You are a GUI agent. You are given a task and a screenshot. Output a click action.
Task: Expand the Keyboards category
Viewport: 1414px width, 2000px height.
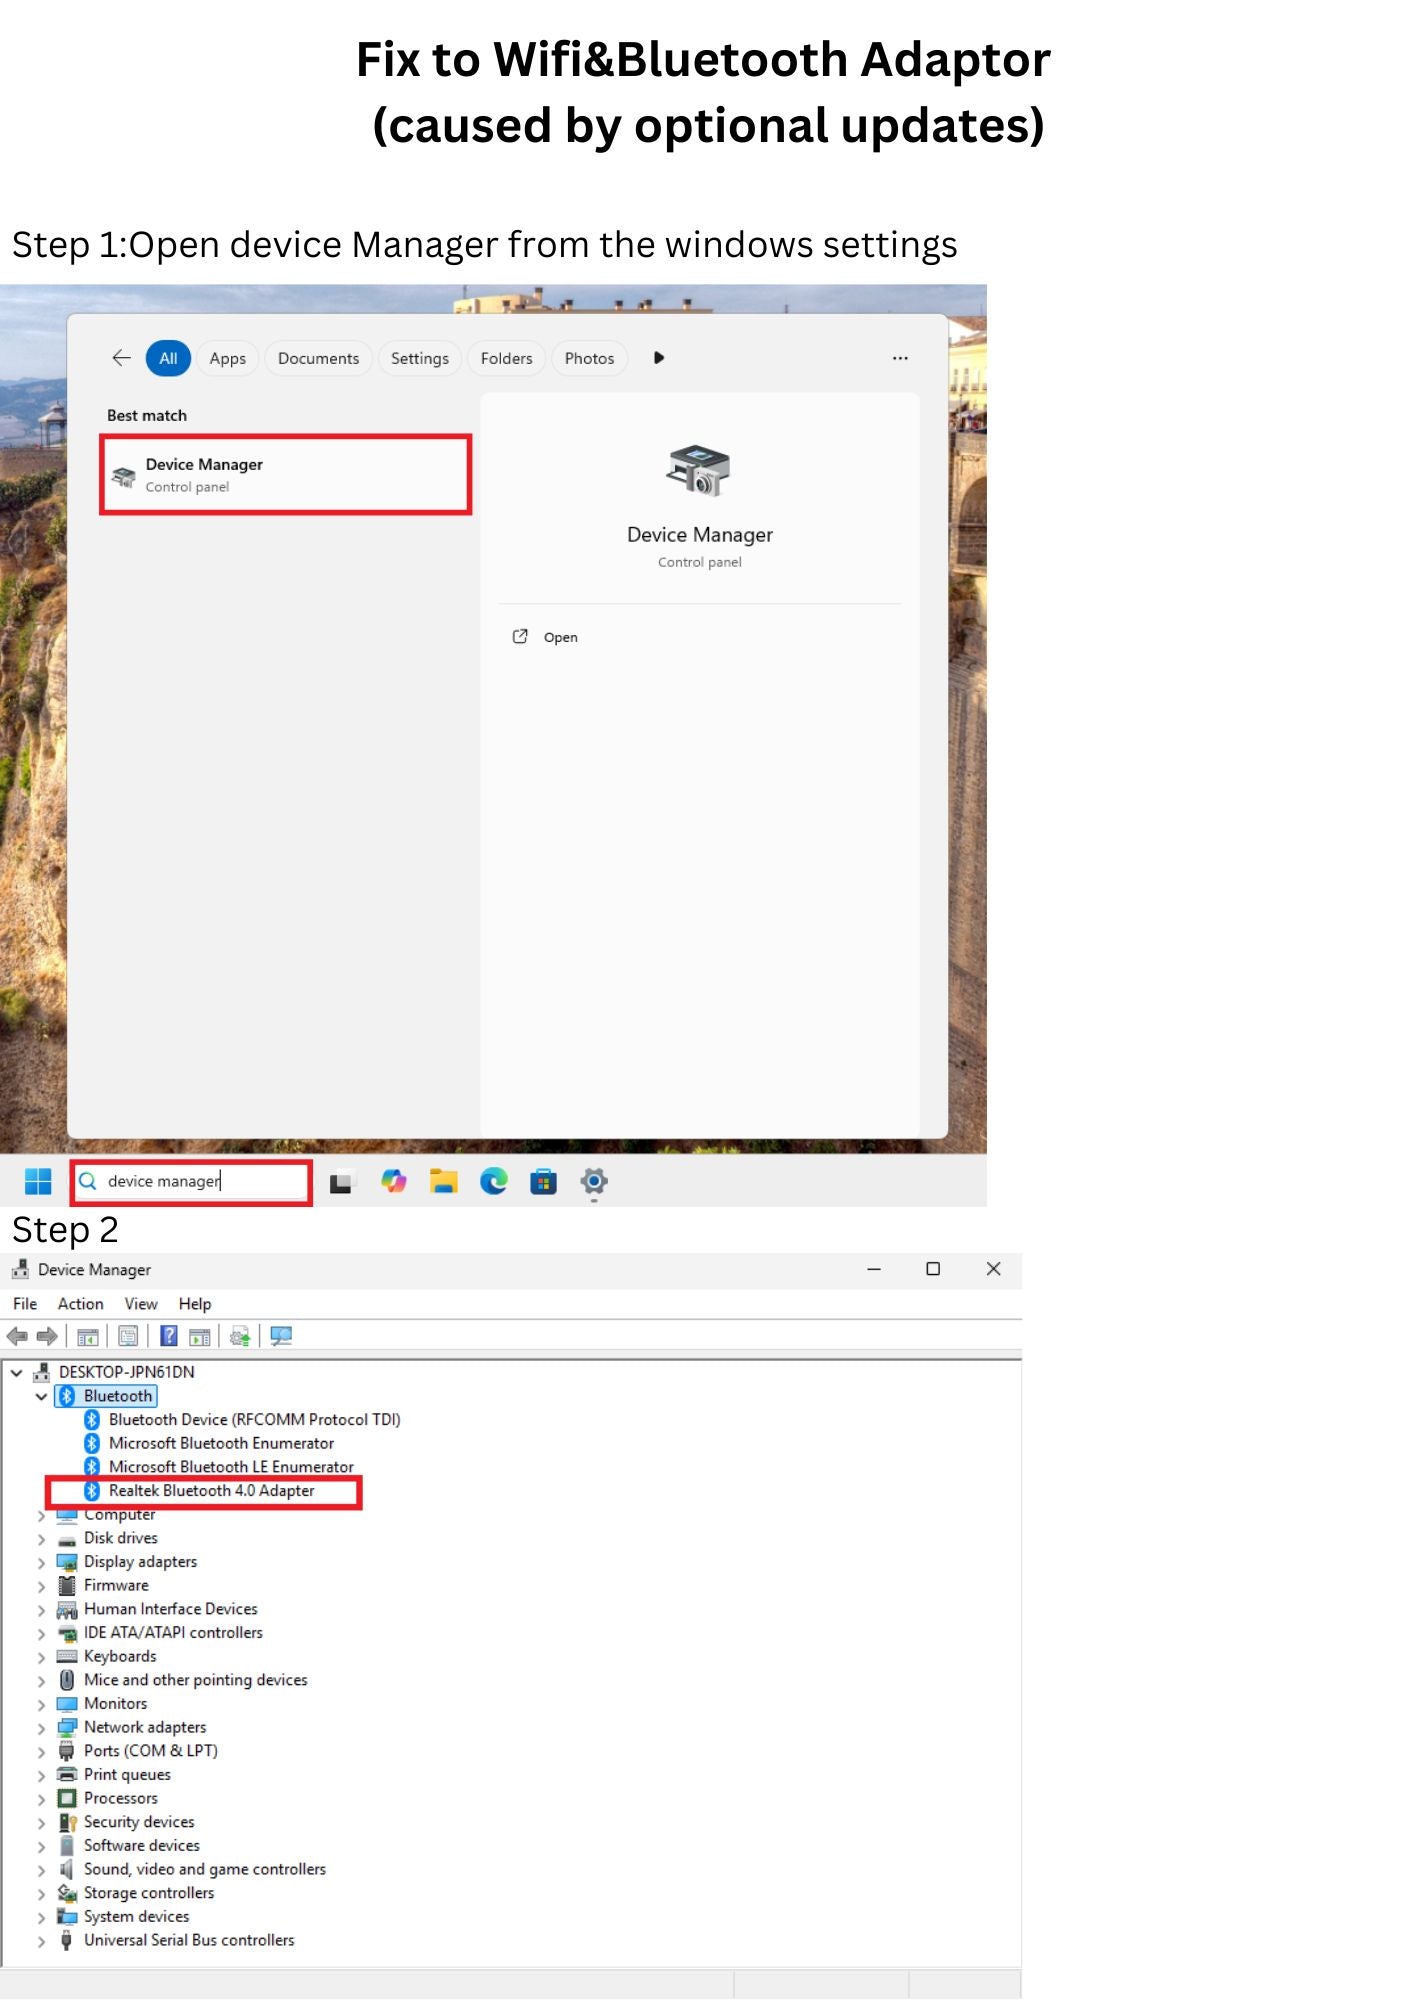point(41,1657)
